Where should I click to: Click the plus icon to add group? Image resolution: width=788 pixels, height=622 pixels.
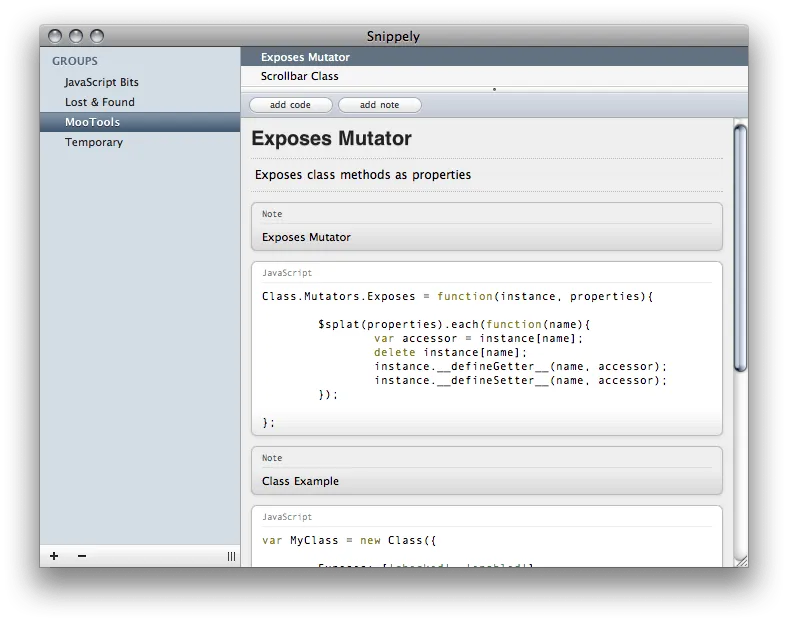[54, 556]
